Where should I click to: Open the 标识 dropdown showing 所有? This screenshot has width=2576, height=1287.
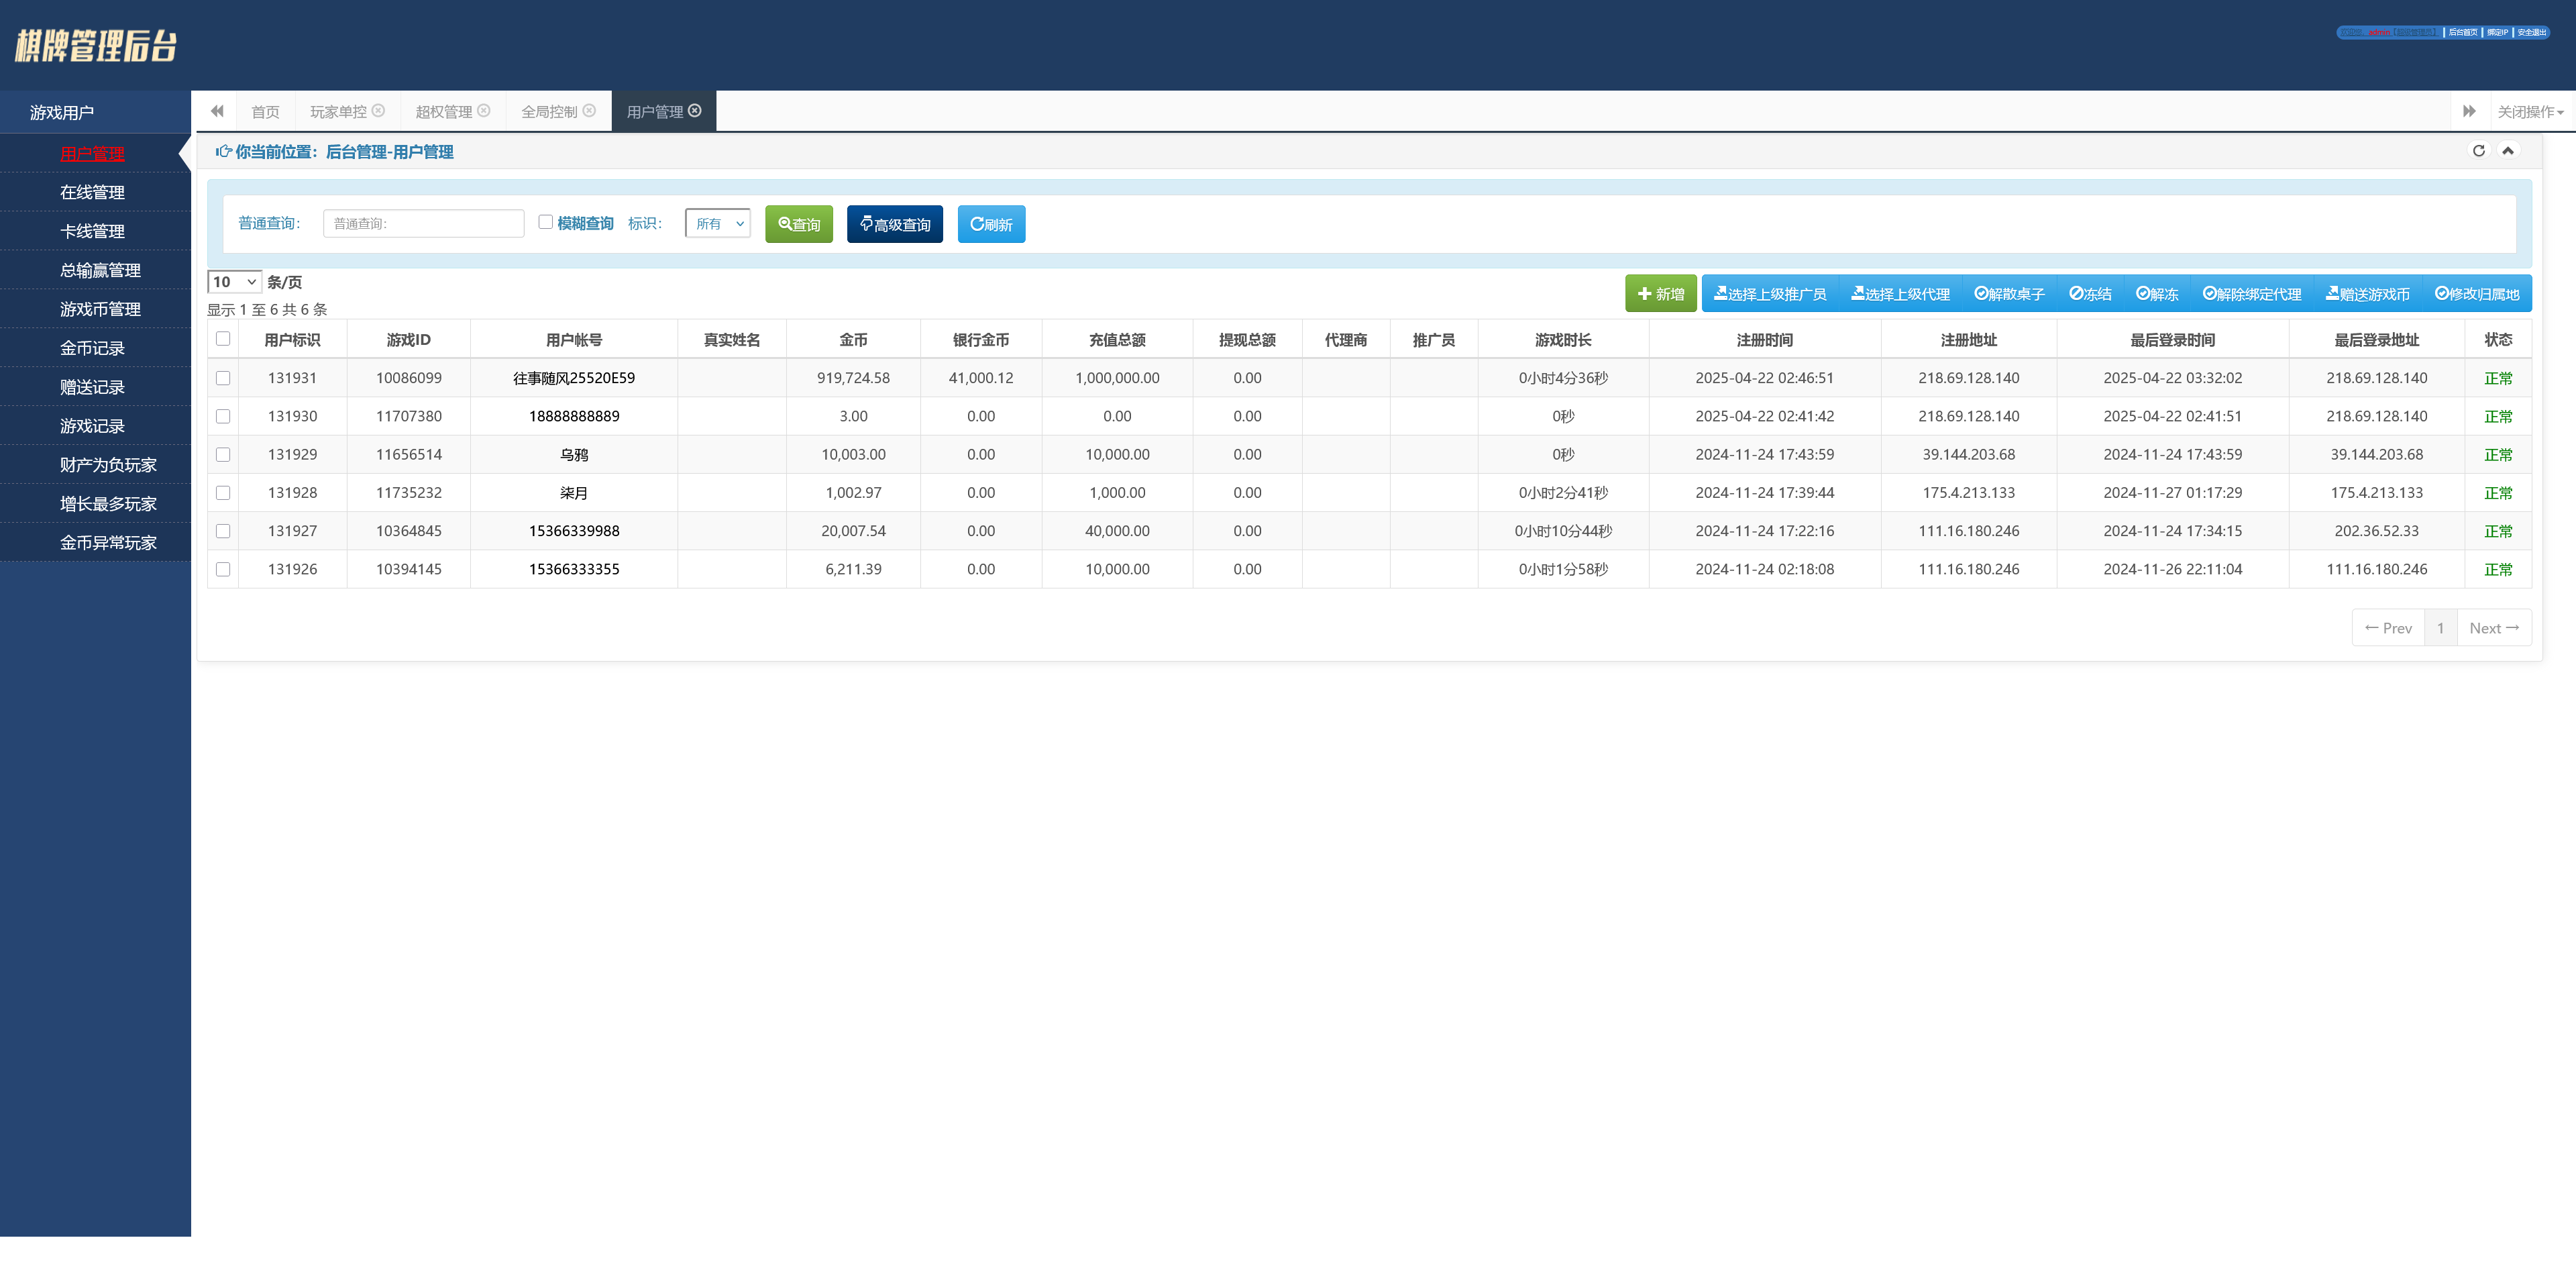tap(718, 224)
